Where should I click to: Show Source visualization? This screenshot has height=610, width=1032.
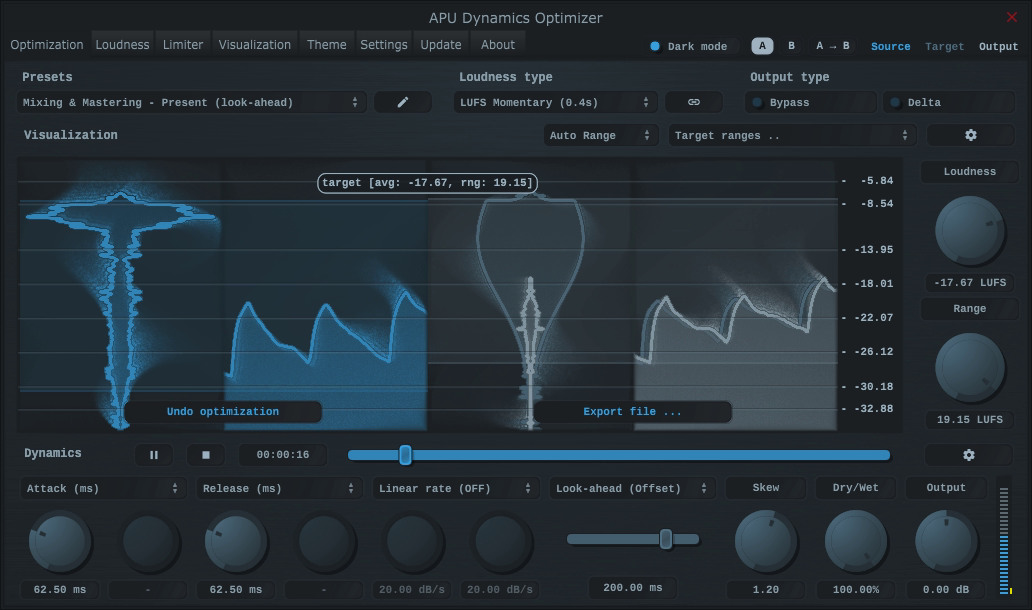[890, 46]
